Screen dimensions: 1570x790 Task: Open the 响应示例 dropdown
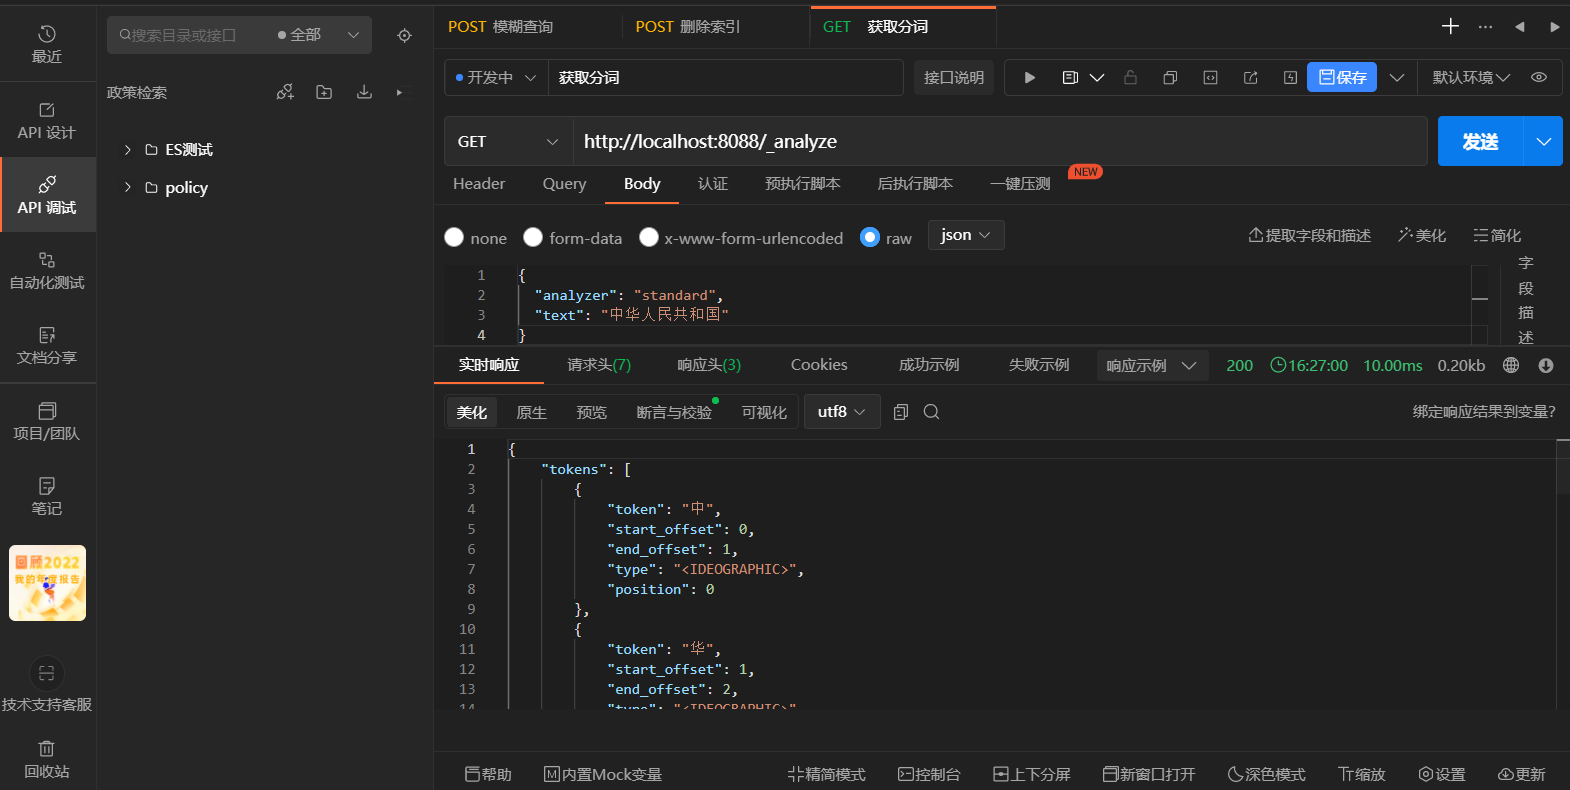pyautogui.click(x=1152, y=365)
